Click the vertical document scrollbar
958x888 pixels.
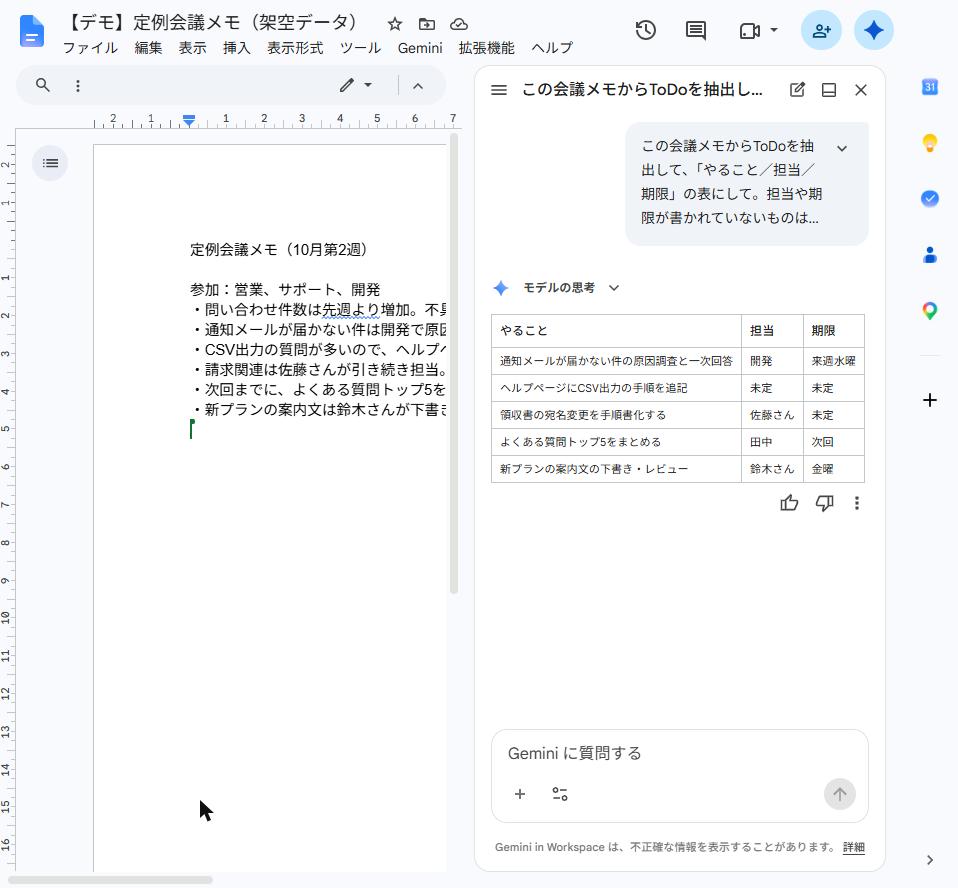pos(453,363)
